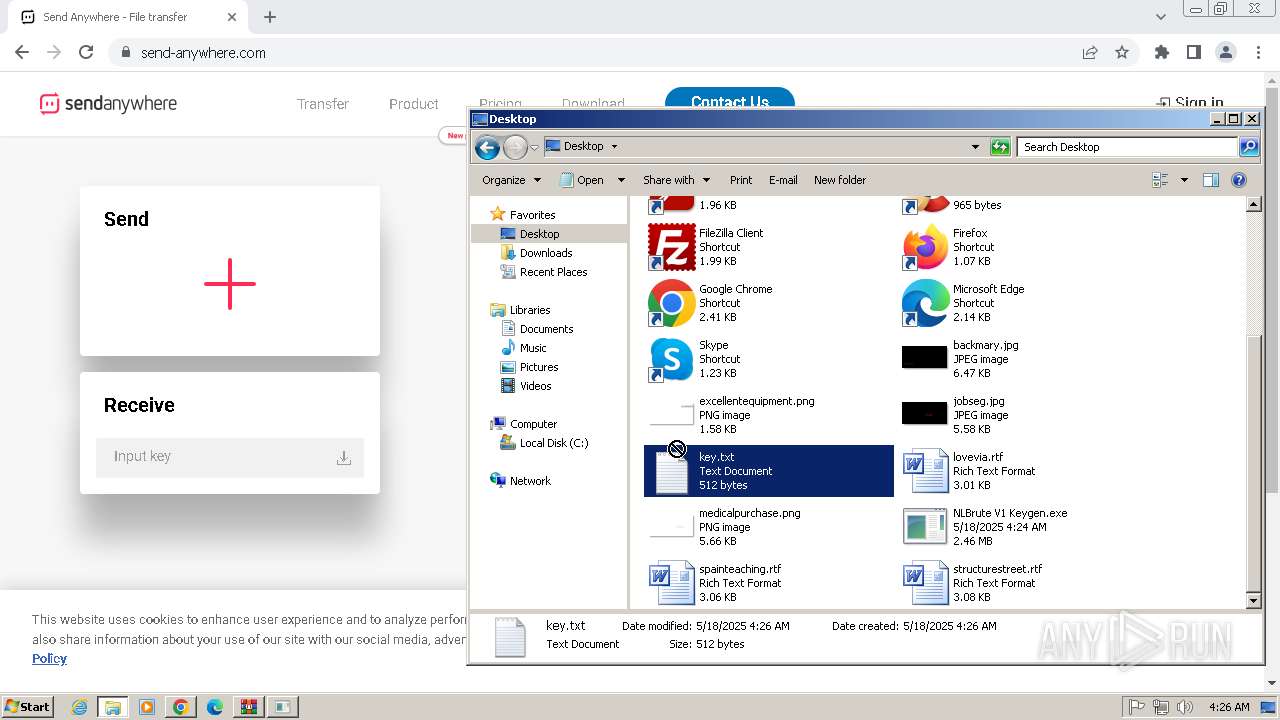Click the Explorer back arrow button
Viewport: 1280px width, 720px height.
click(487, 148)
